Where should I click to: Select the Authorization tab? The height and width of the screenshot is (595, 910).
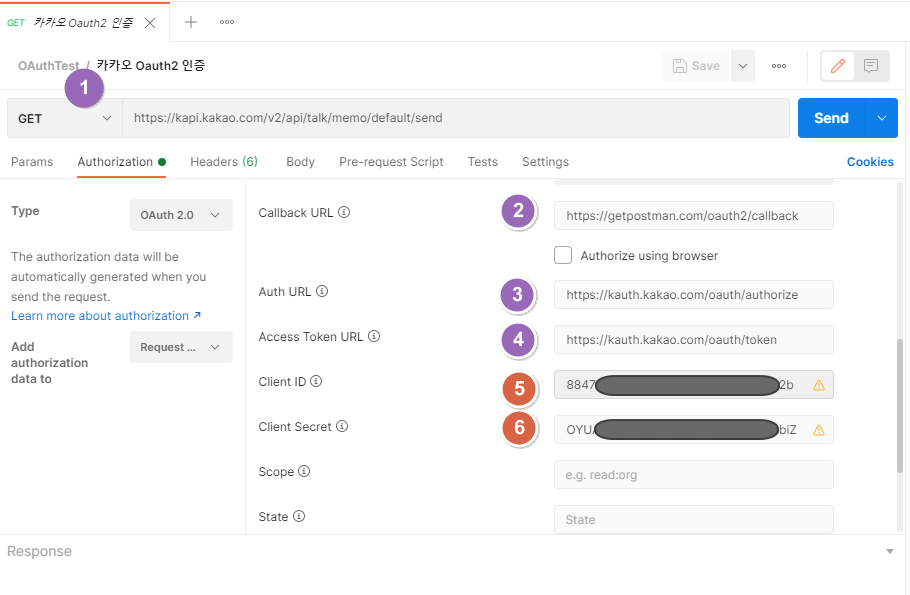(x=121, y=162)
